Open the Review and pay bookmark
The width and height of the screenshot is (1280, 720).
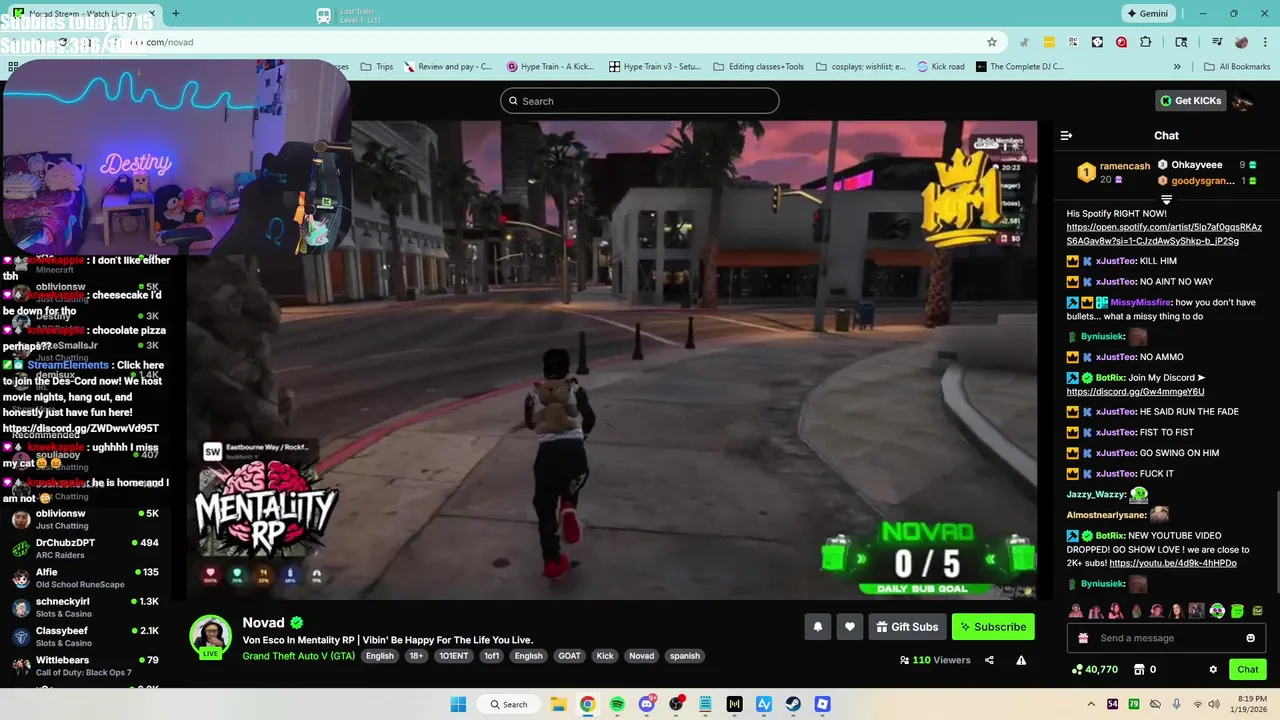click(448, 67)
